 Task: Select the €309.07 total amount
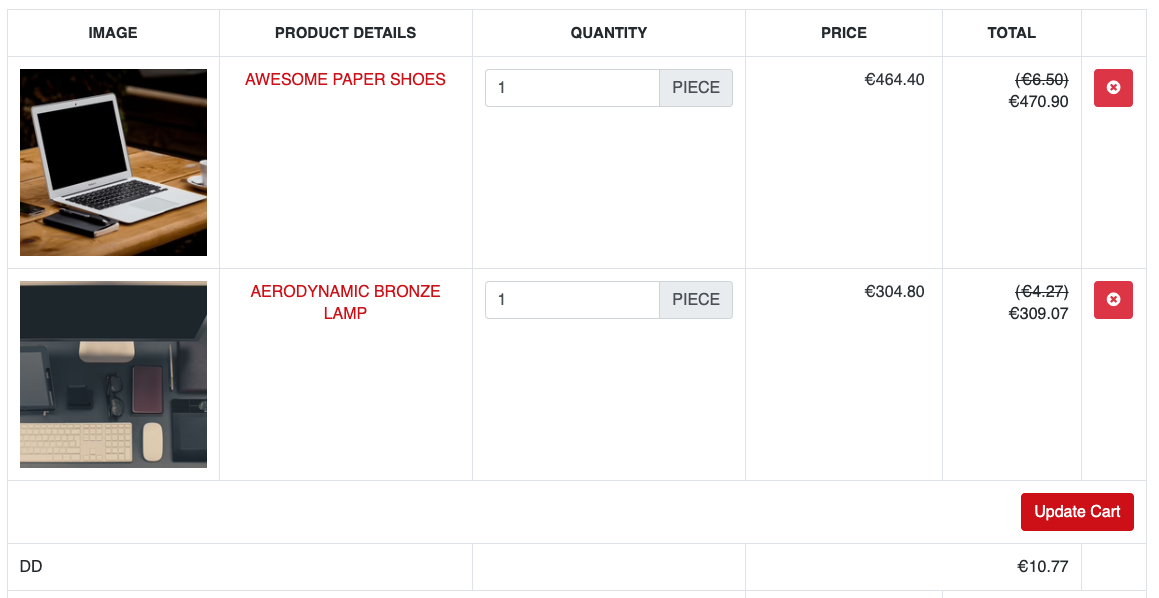click(1039, 313)
